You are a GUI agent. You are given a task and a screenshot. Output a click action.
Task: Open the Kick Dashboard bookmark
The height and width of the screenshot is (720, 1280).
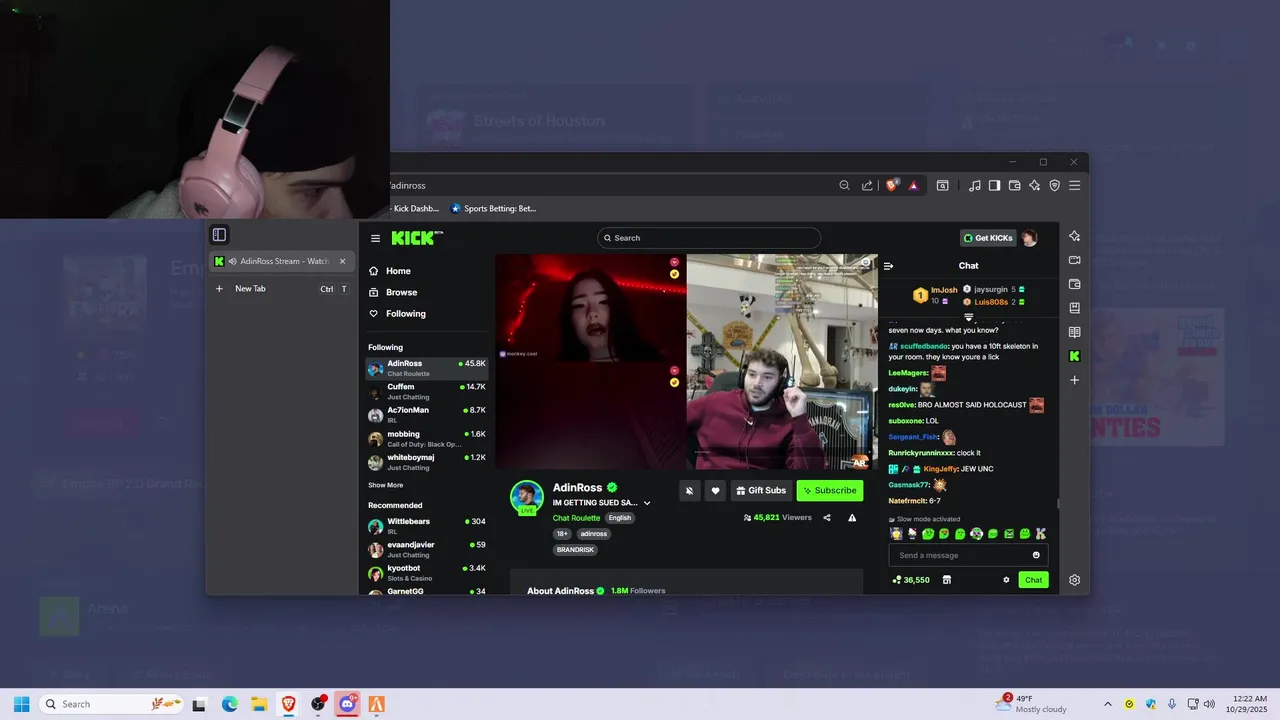pyautogui.click(x=414, y=208)
